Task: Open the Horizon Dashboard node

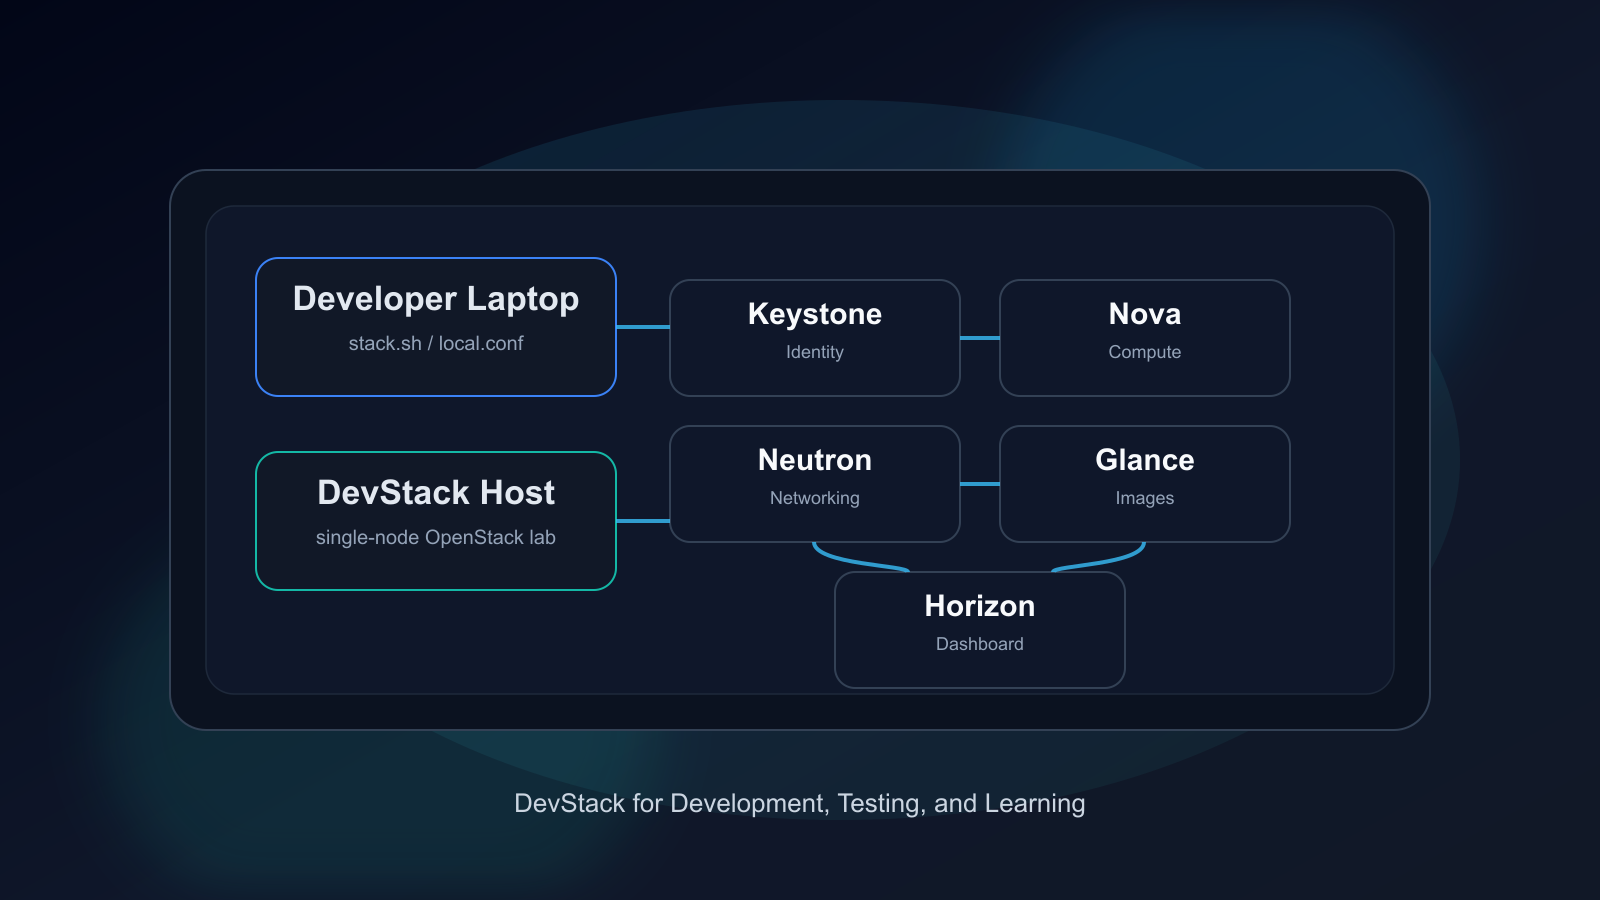Action: tap(980, 630)
